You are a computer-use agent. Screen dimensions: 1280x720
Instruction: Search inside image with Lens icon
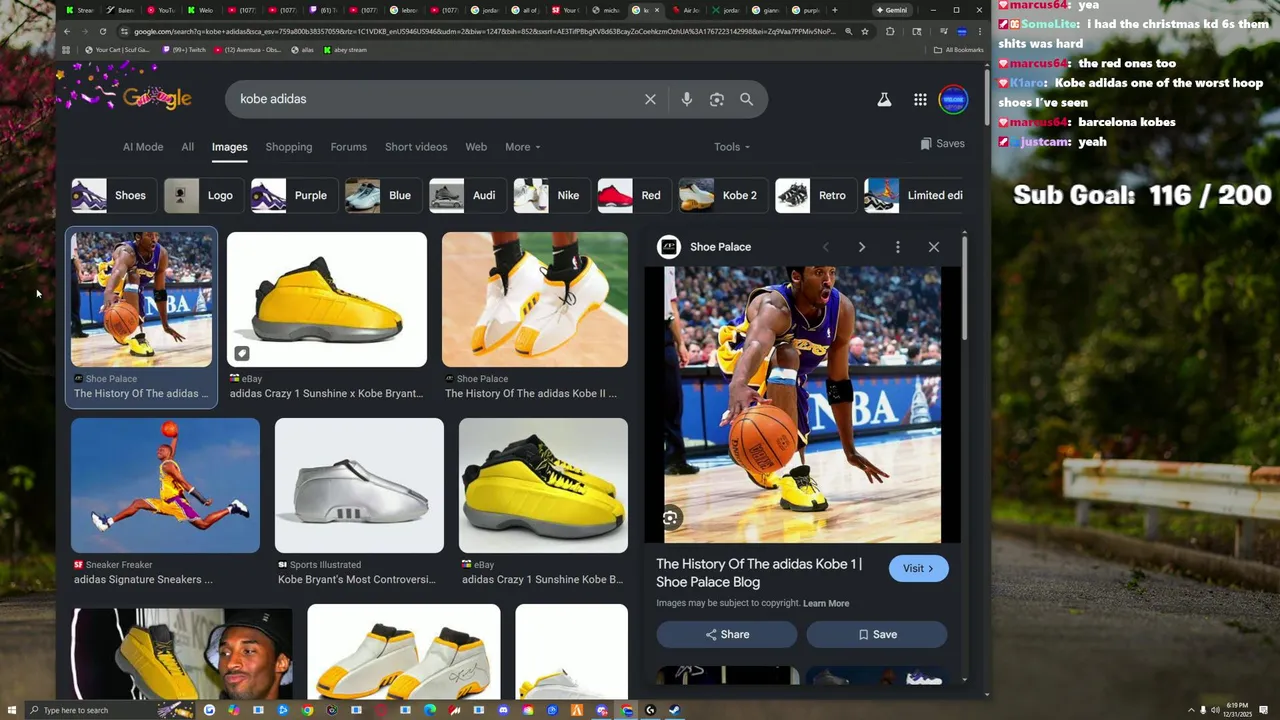671,517
